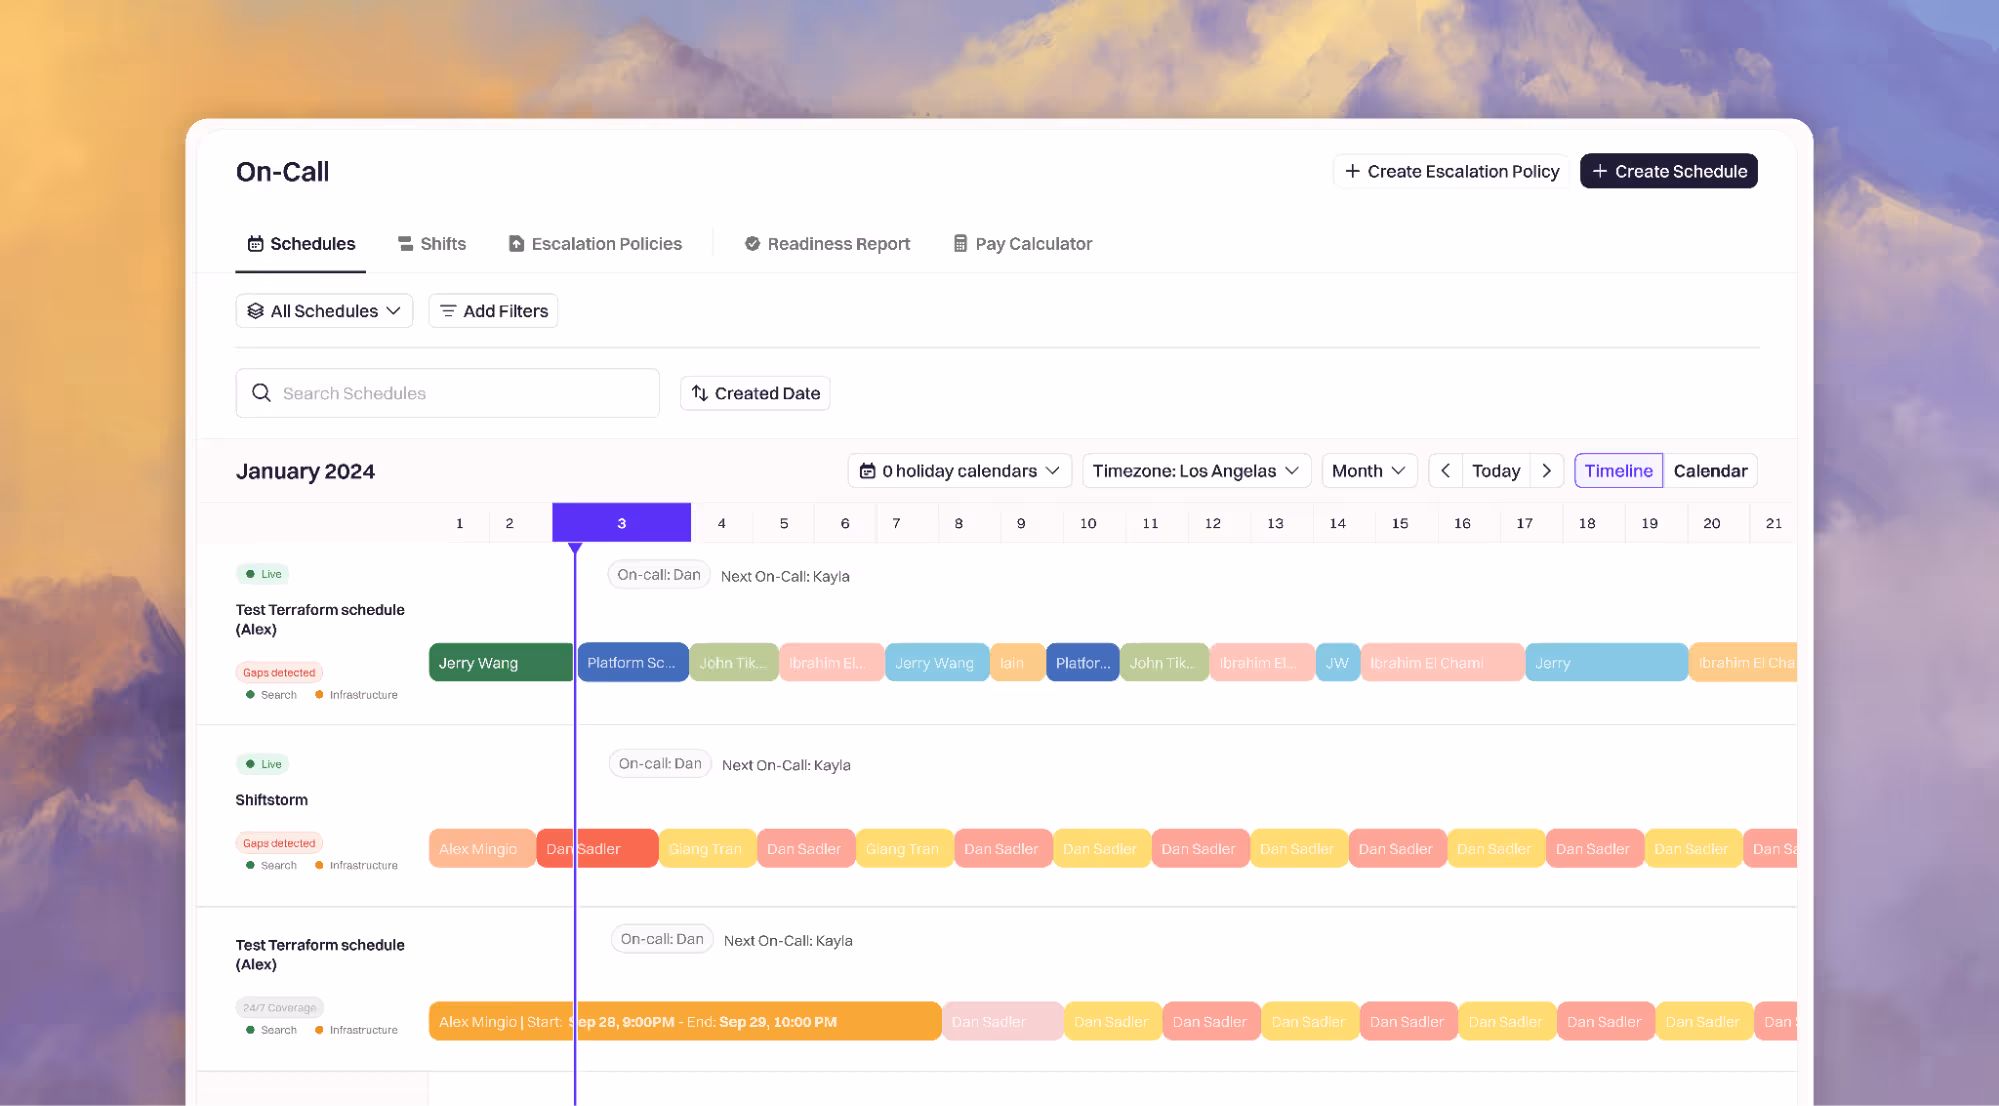Advance to the next month with the right arrow
Viewport: 1999px width, 1106px height.
(x=1546, y=471)
